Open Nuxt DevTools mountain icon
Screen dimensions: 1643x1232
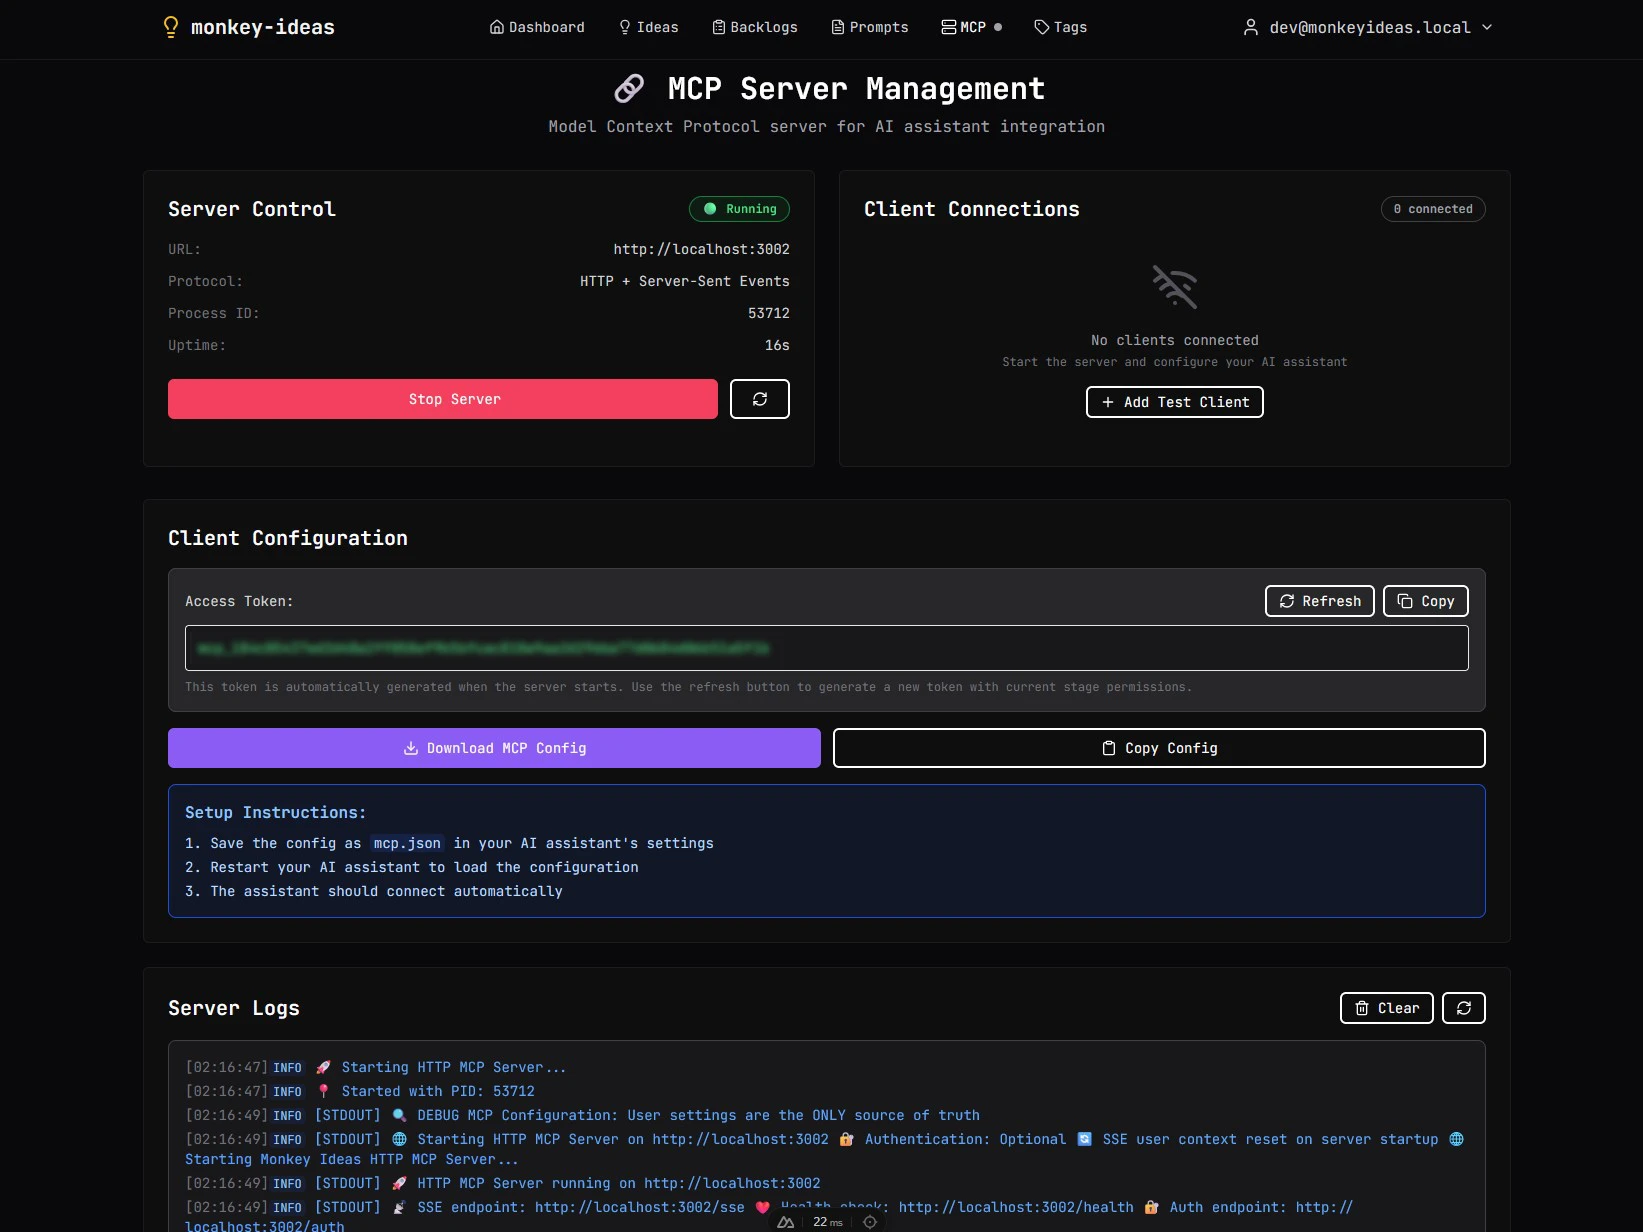click(786, 1222)
